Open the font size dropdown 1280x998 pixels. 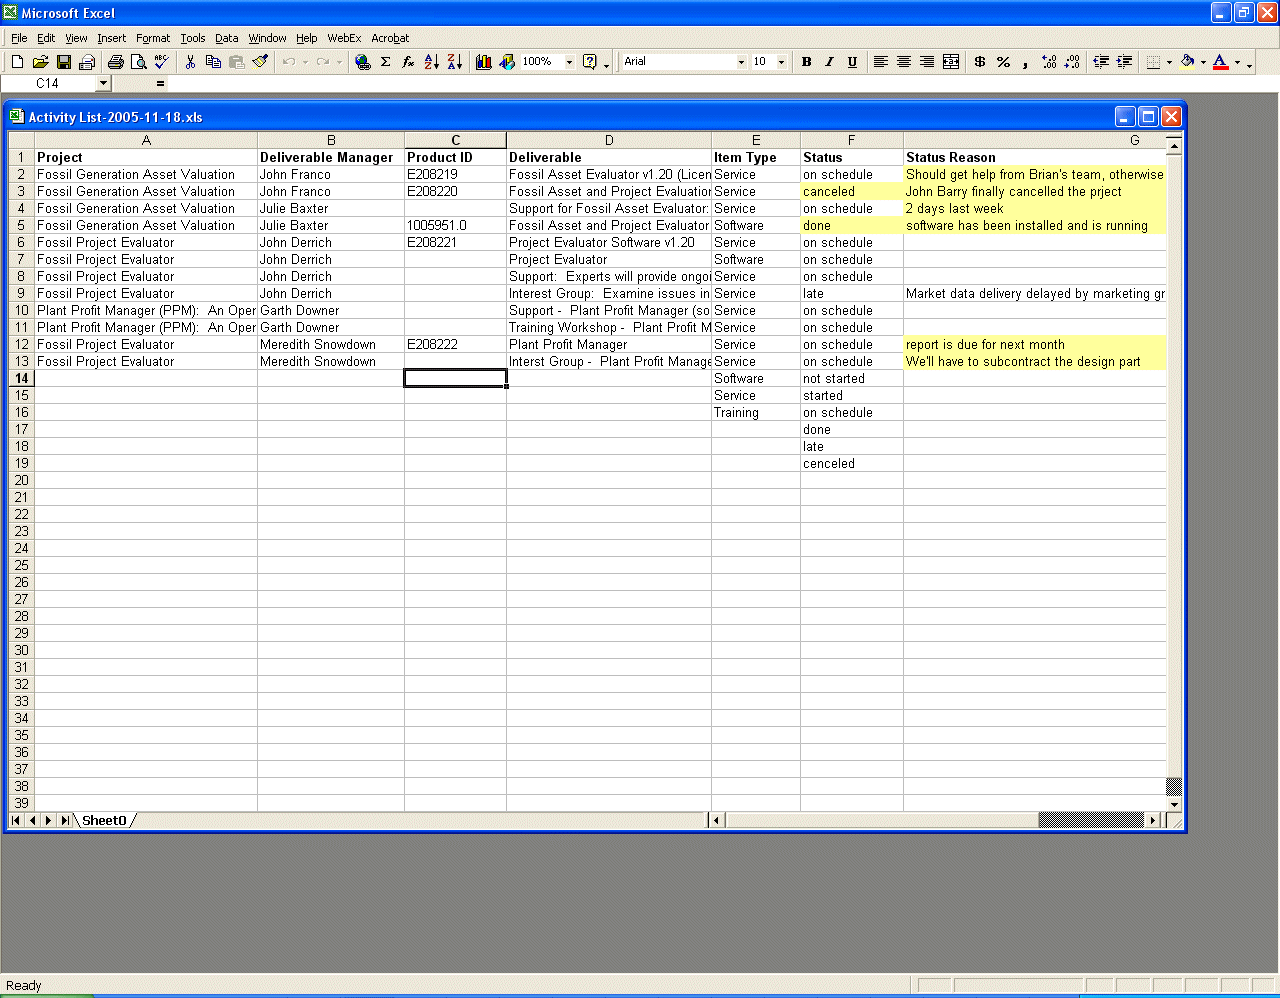click(x=781, y=62)
